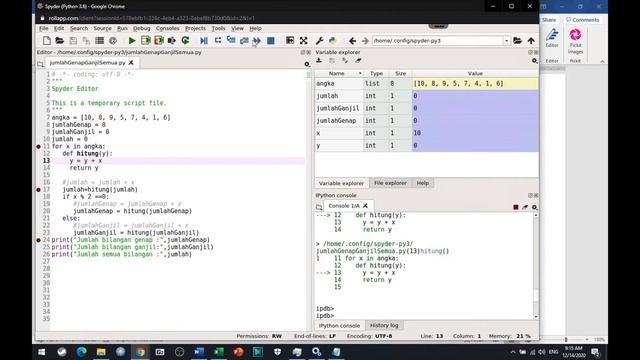Click the IPython console vertical scrollbar

pos(536,265)
